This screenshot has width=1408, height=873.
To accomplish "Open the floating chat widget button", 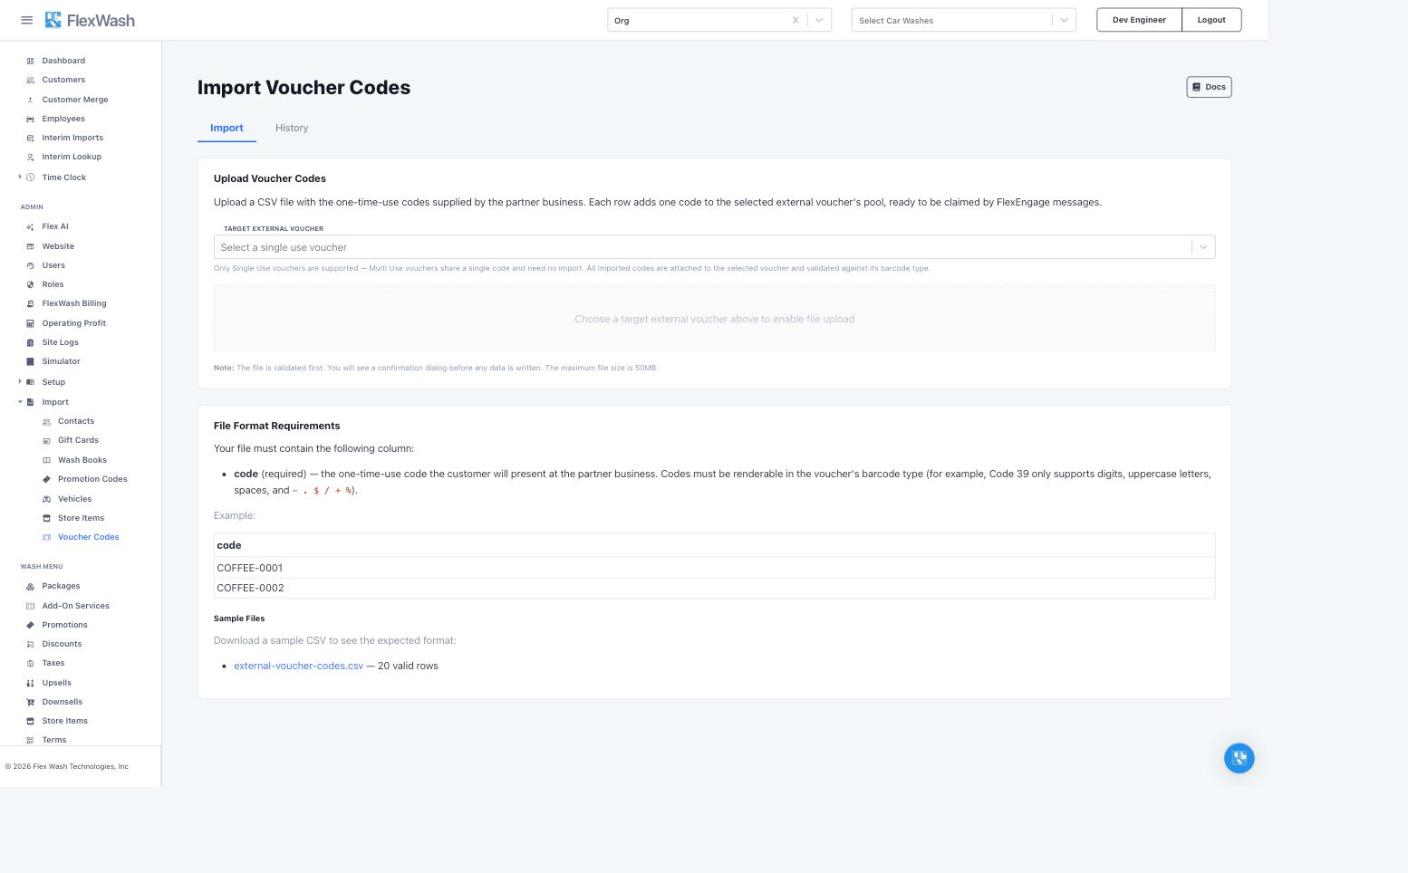I will 1239,758.
